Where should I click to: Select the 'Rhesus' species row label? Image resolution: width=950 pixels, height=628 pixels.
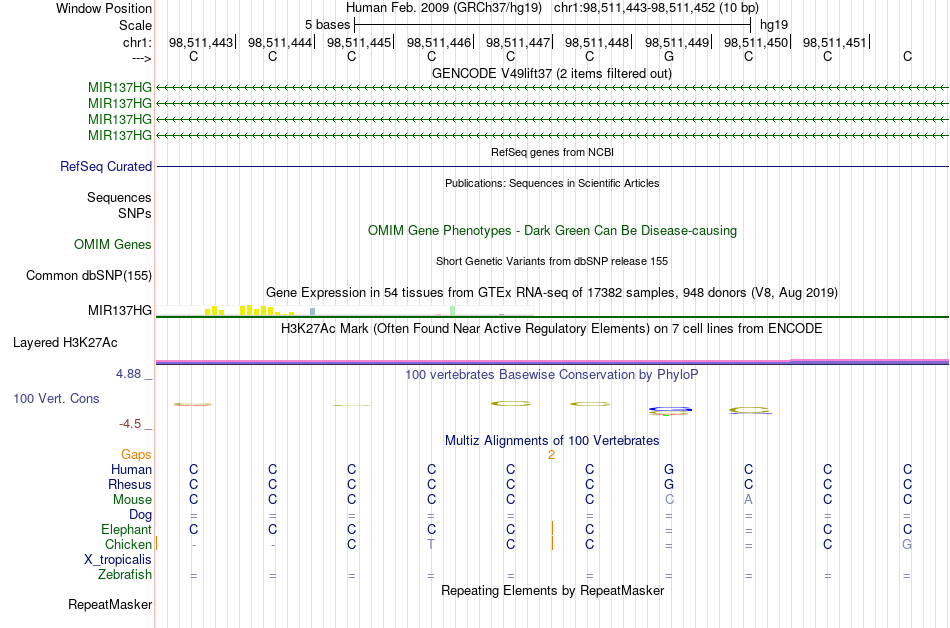(x=130, y=484)
